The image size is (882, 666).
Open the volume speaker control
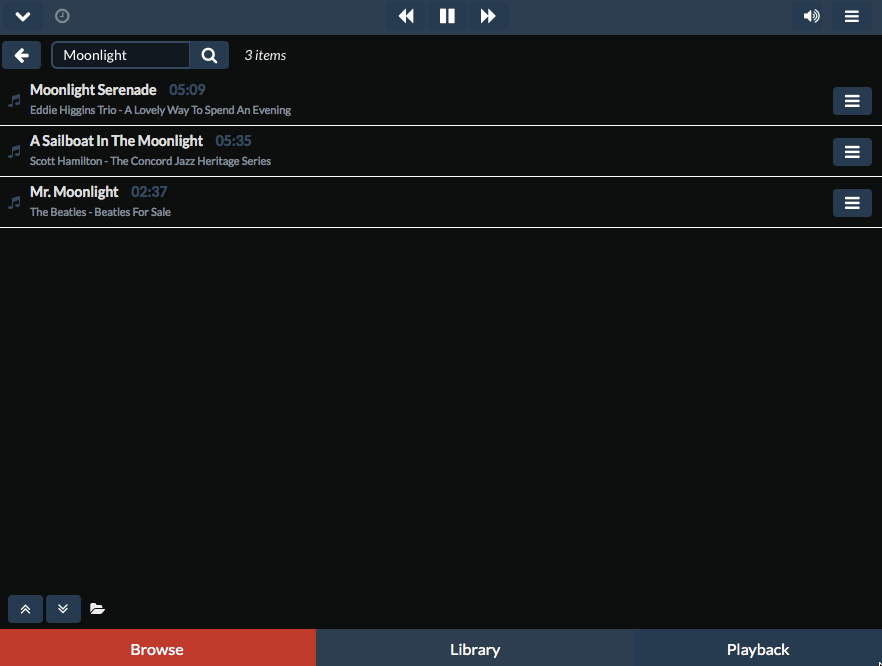pyautogui.click(x=811, y=16)
